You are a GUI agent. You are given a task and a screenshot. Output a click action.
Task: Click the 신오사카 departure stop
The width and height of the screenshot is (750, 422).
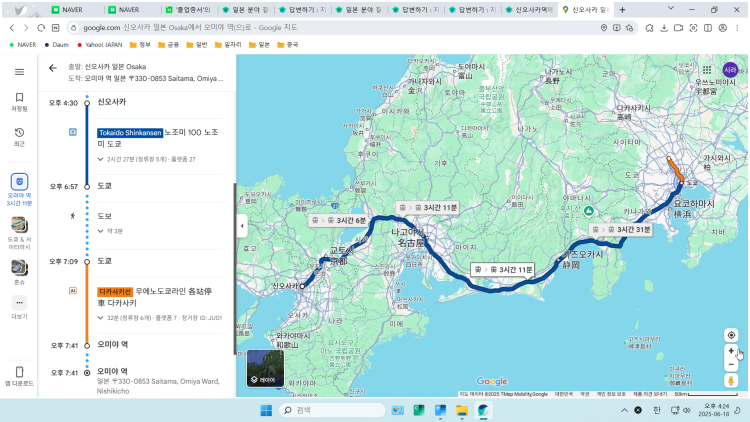pos(111,102)
